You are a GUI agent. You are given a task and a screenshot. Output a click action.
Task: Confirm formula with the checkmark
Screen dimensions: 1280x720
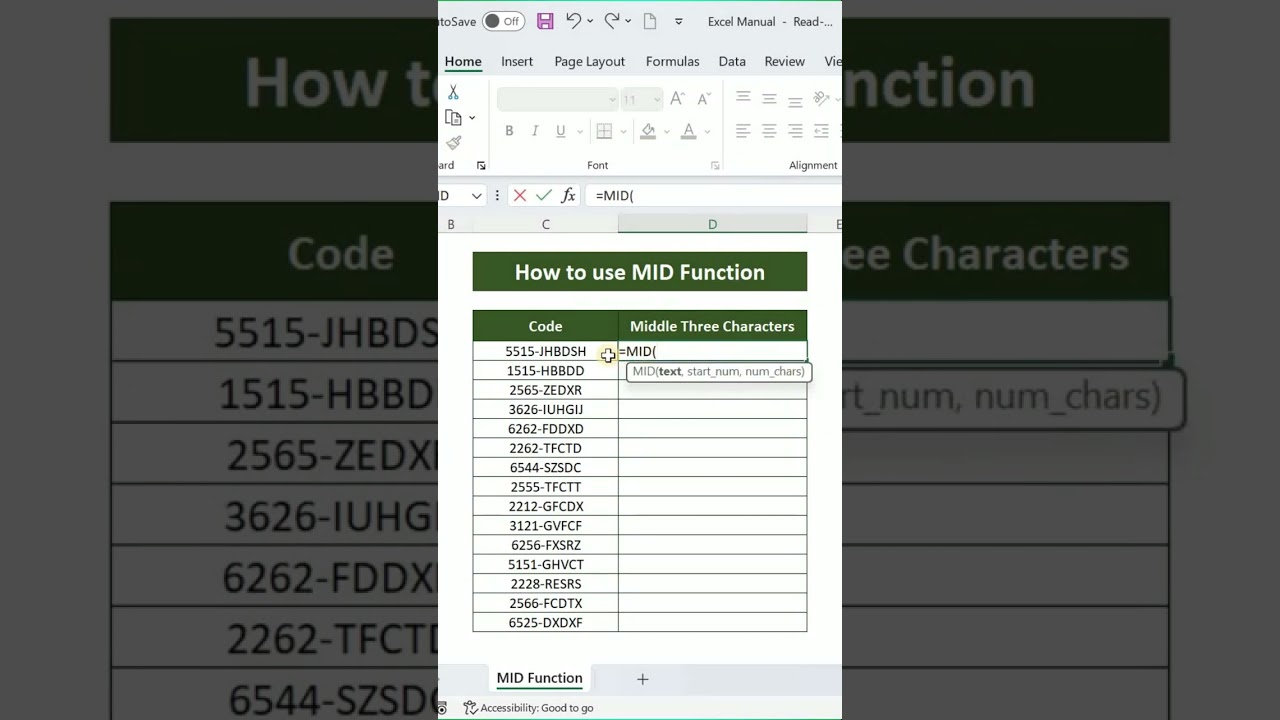point(544,196)
